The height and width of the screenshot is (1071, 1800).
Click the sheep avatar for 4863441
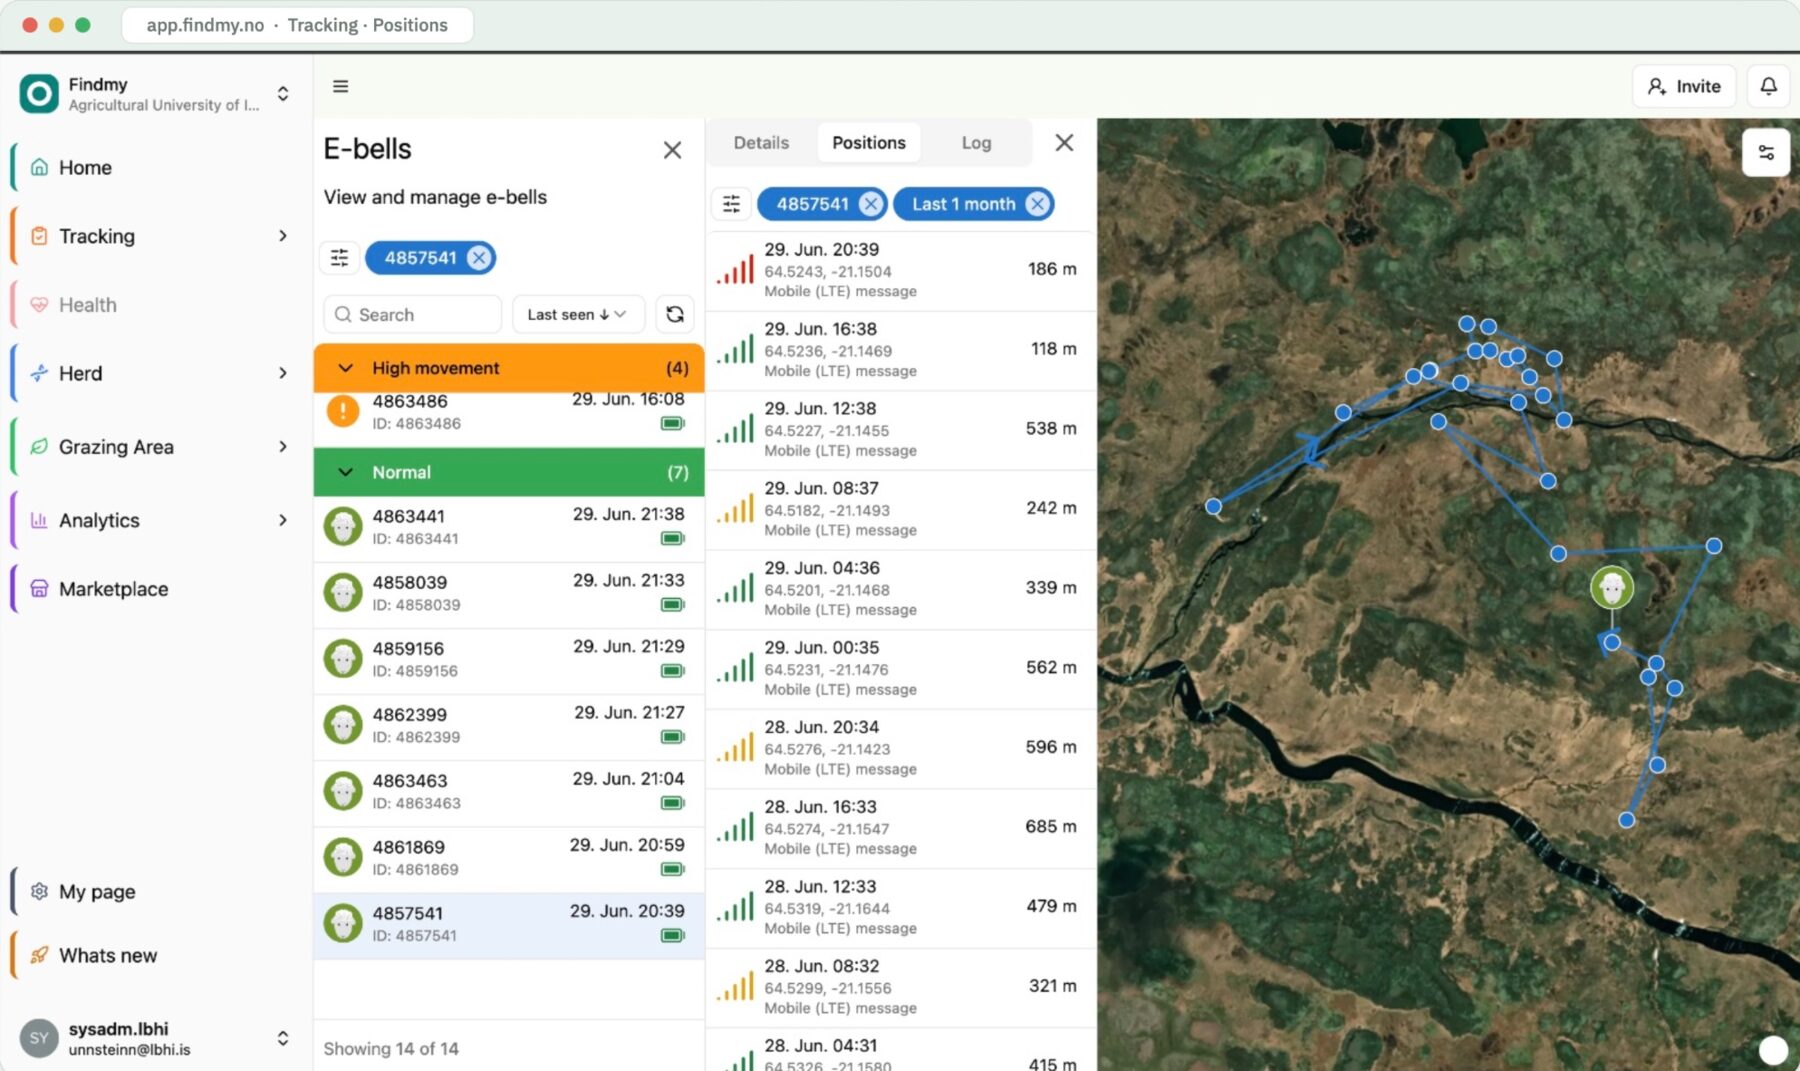click(x=343, y=526)
